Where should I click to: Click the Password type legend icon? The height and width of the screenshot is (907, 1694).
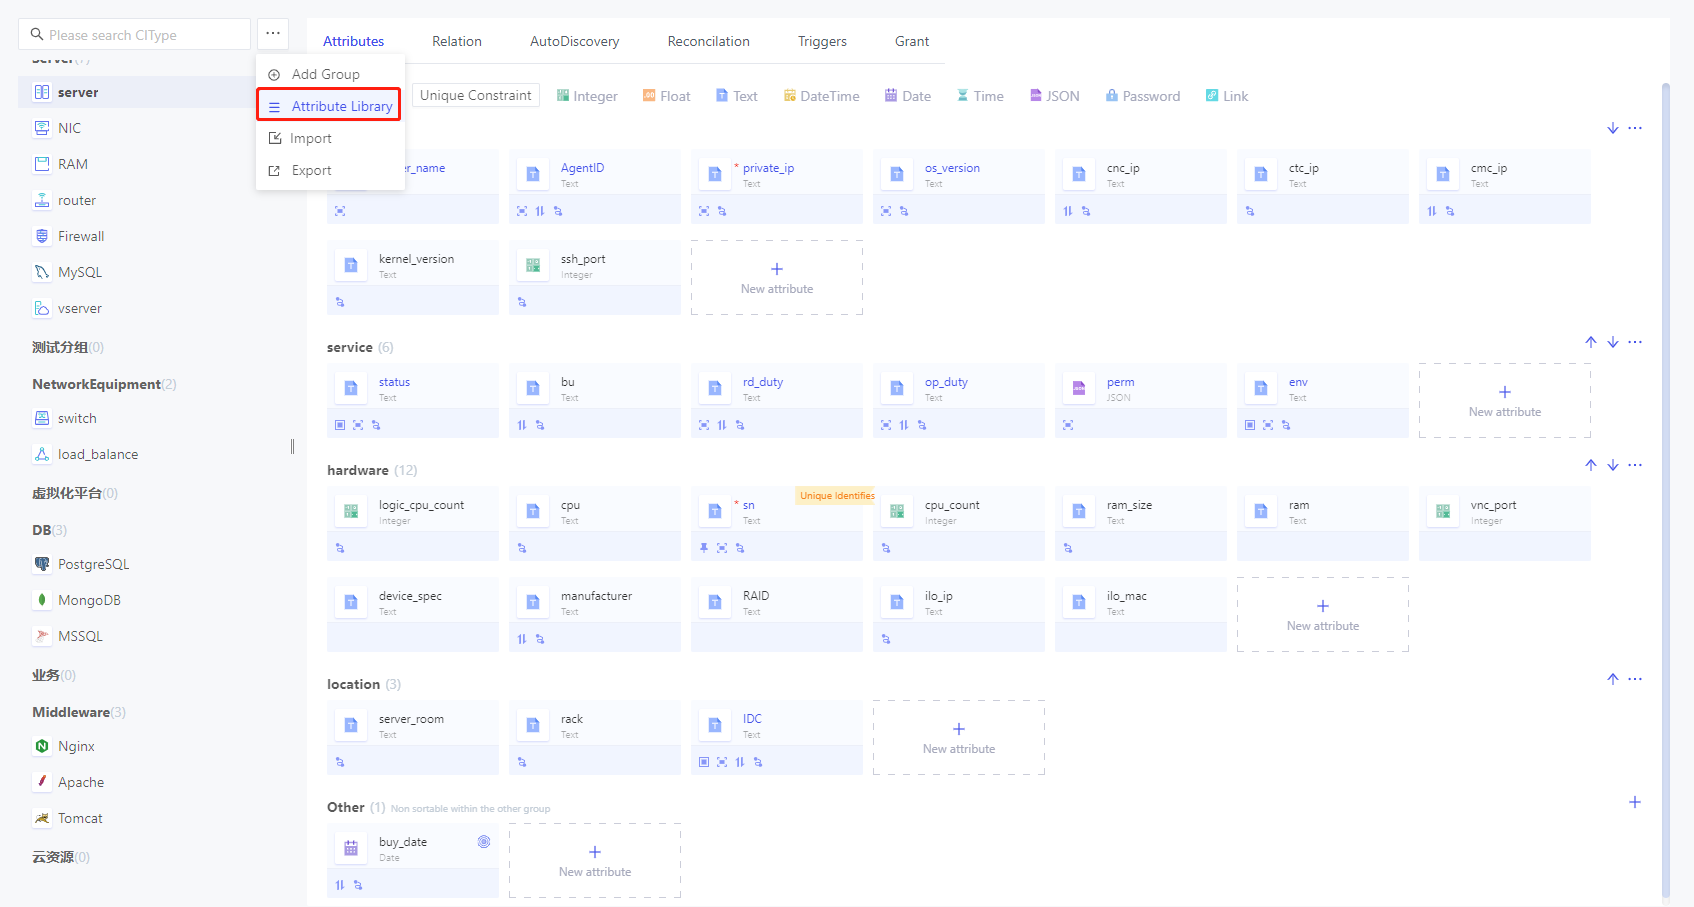pyautogui.click(x=1112, y=96)
